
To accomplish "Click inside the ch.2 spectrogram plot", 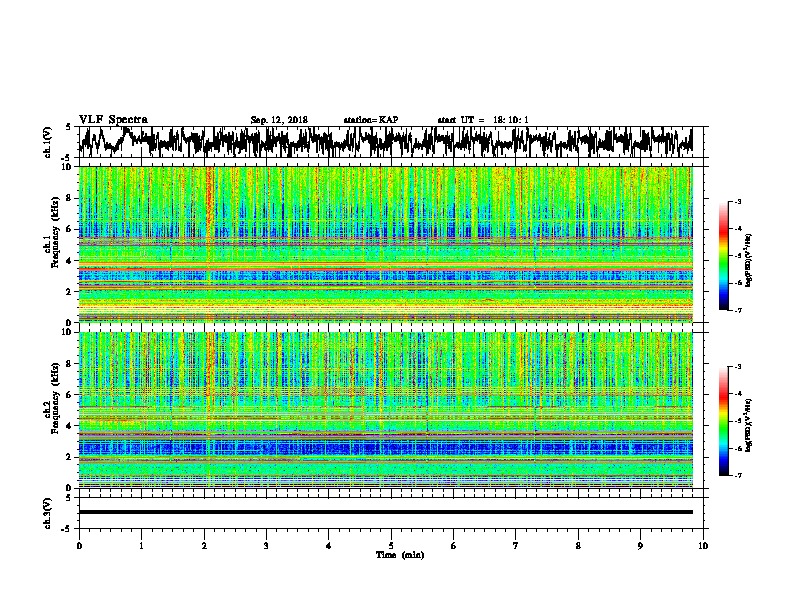I will pos(386,410).
